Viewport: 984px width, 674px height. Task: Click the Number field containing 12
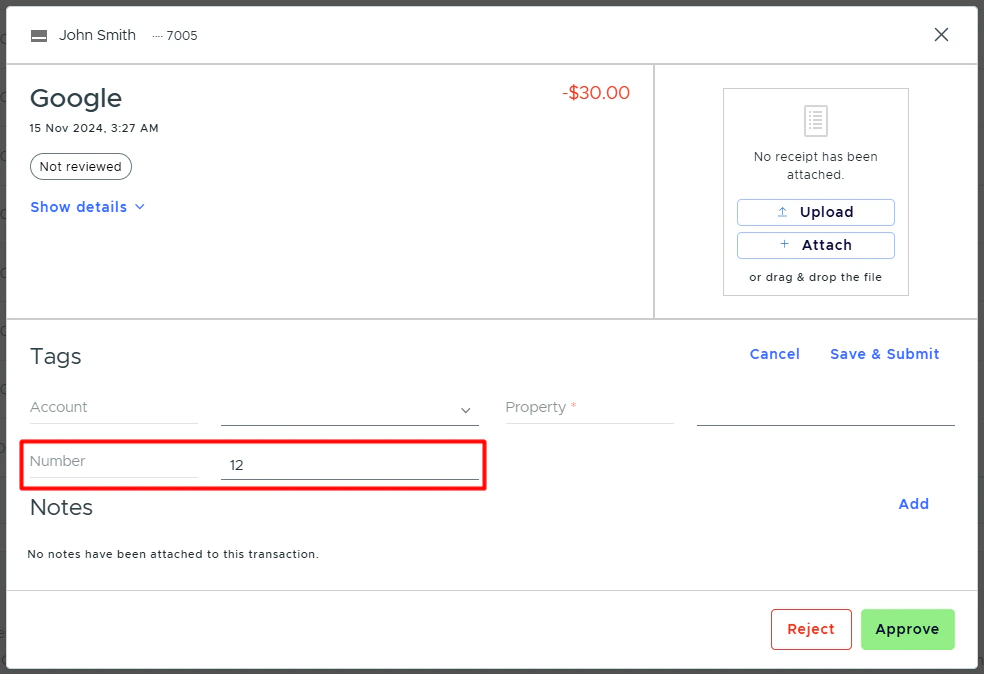tap(350, 464)
